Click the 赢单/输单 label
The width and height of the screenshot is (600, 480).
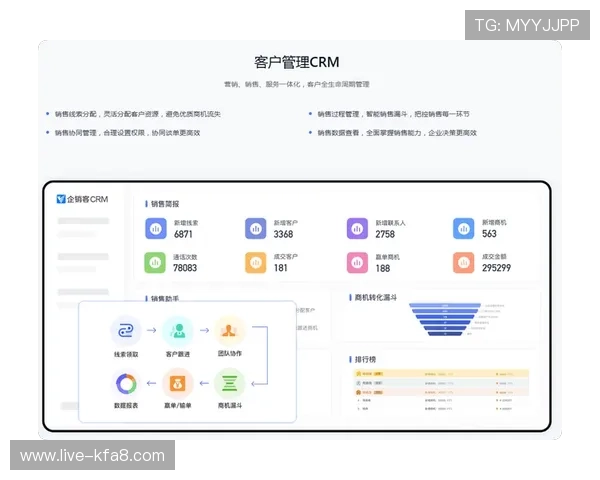pyautogui.click(x=178, y=405)
